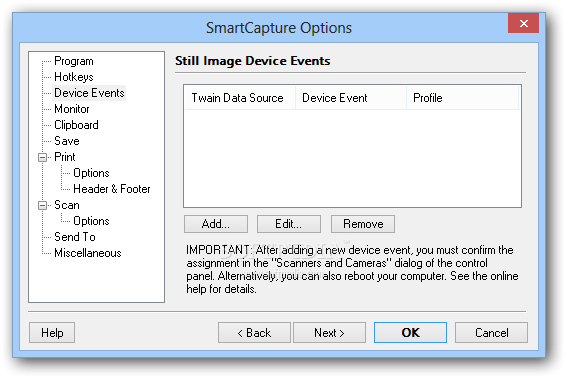Viewport: 566px width, 378px height.
Task: Open the Hotkeys settings page
Action: point(74,77)
